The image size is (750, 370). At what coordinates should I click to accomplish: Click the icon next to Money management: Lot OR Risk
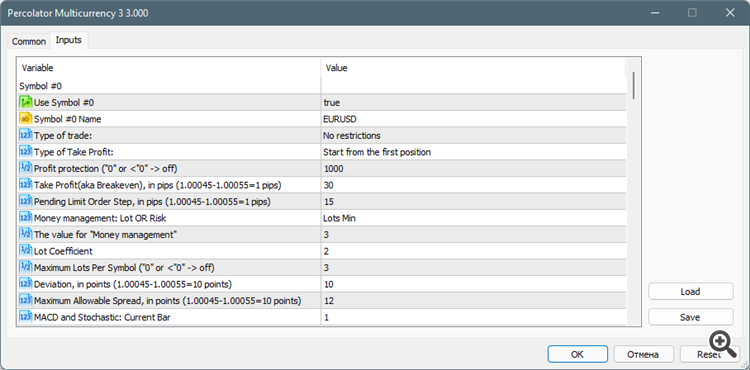(25, 218)
